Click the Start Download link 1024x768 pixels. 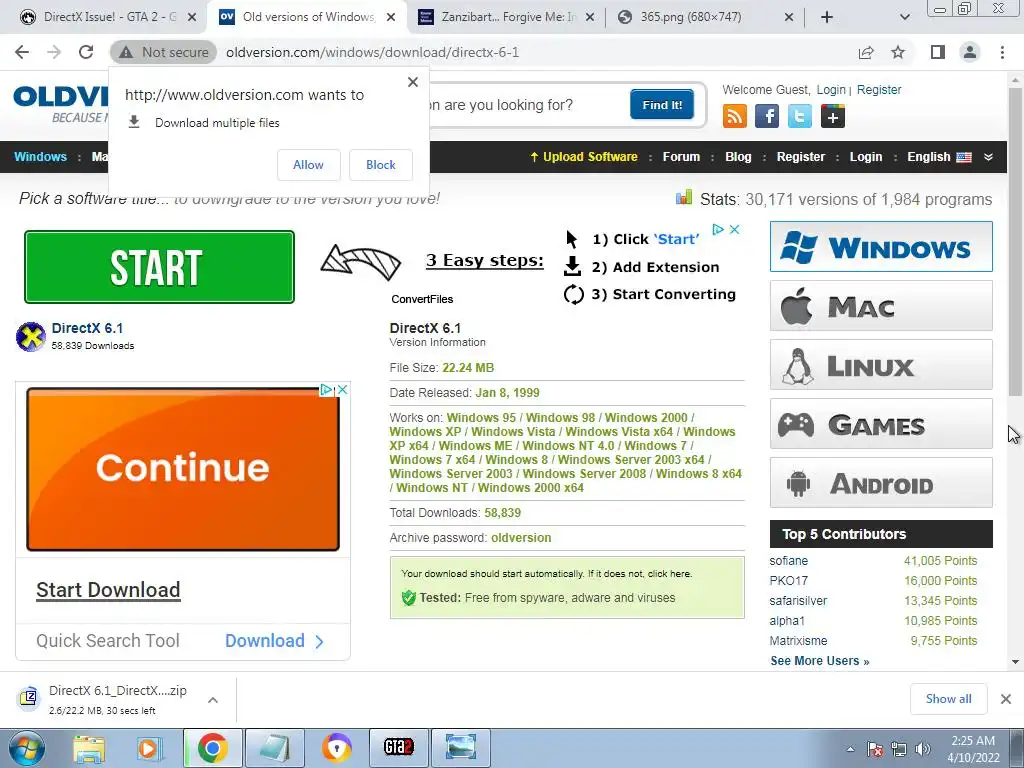coord(108,590)
